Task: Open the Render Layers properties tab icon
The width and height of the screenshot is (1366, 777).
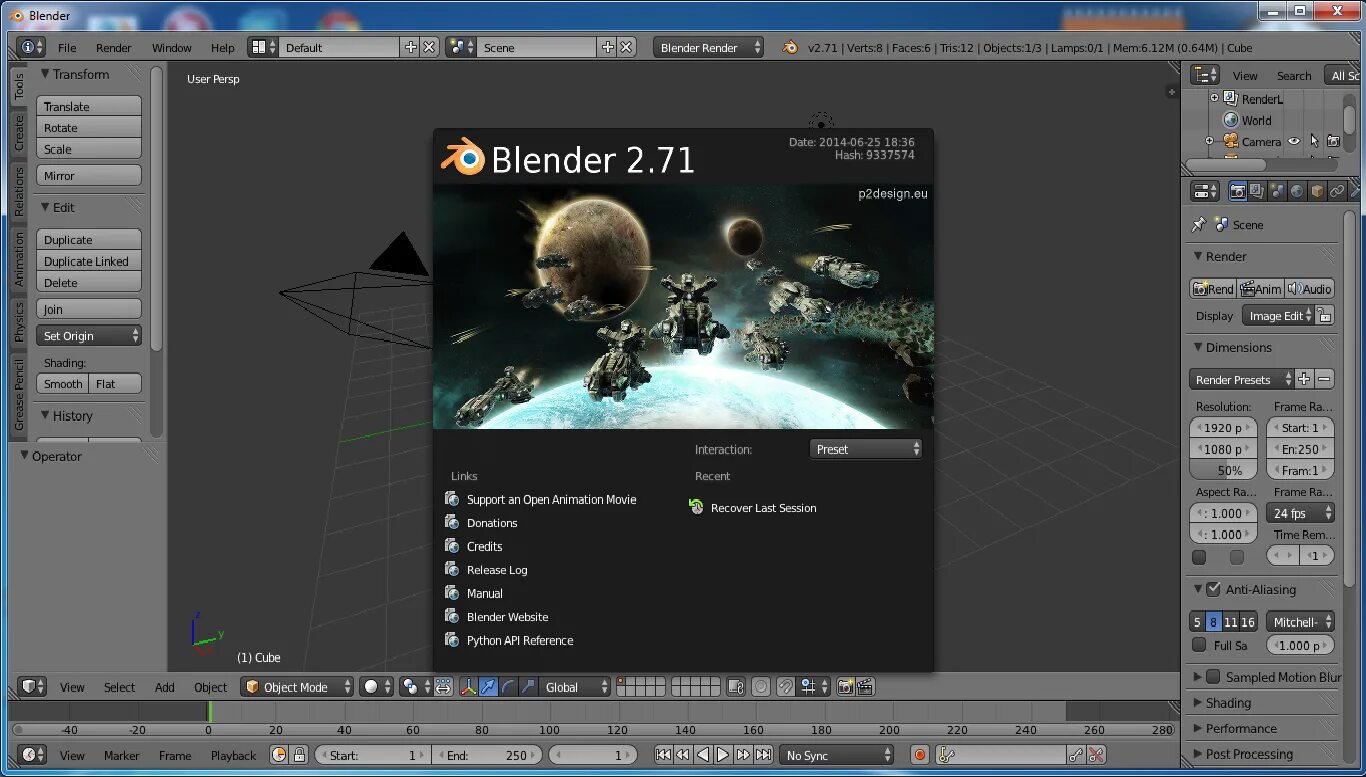Action: [x=1258, y=191]
